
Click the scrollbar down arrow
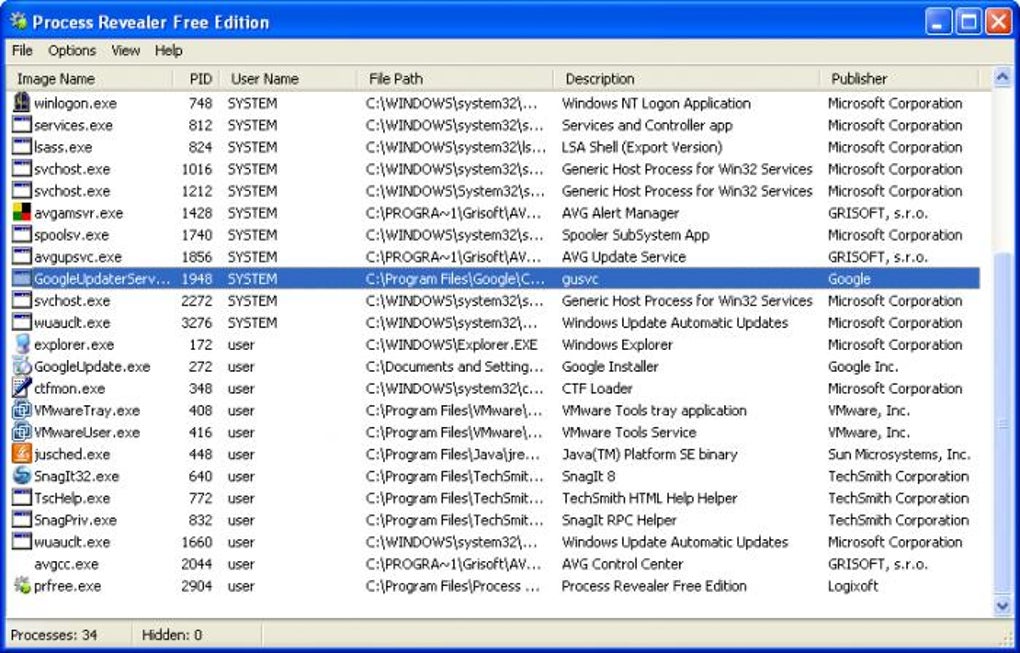[1002, 606]
